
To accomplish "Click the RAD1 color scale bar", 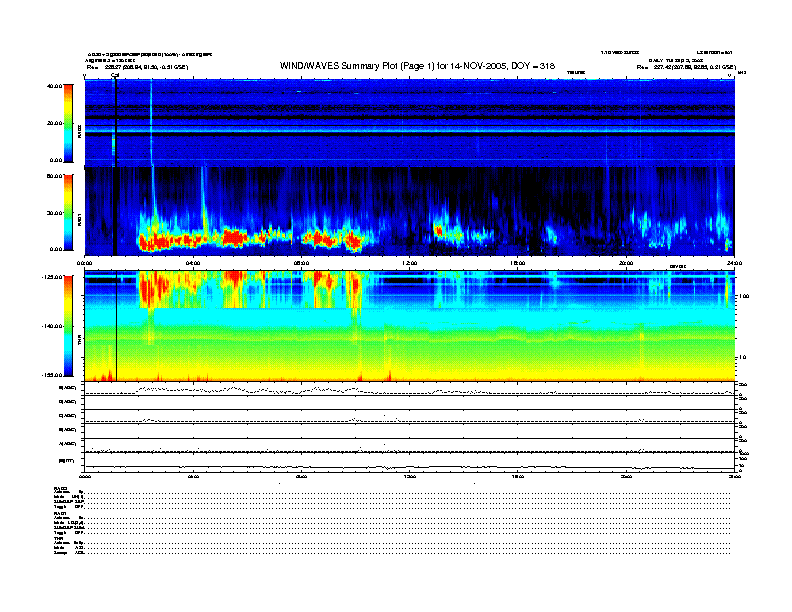I will click(x=68, y=212).
